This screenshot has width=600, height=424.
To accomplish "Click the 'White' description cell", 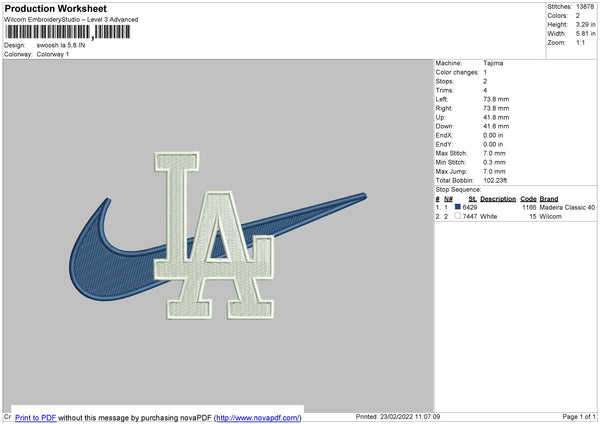I will 489,217.
